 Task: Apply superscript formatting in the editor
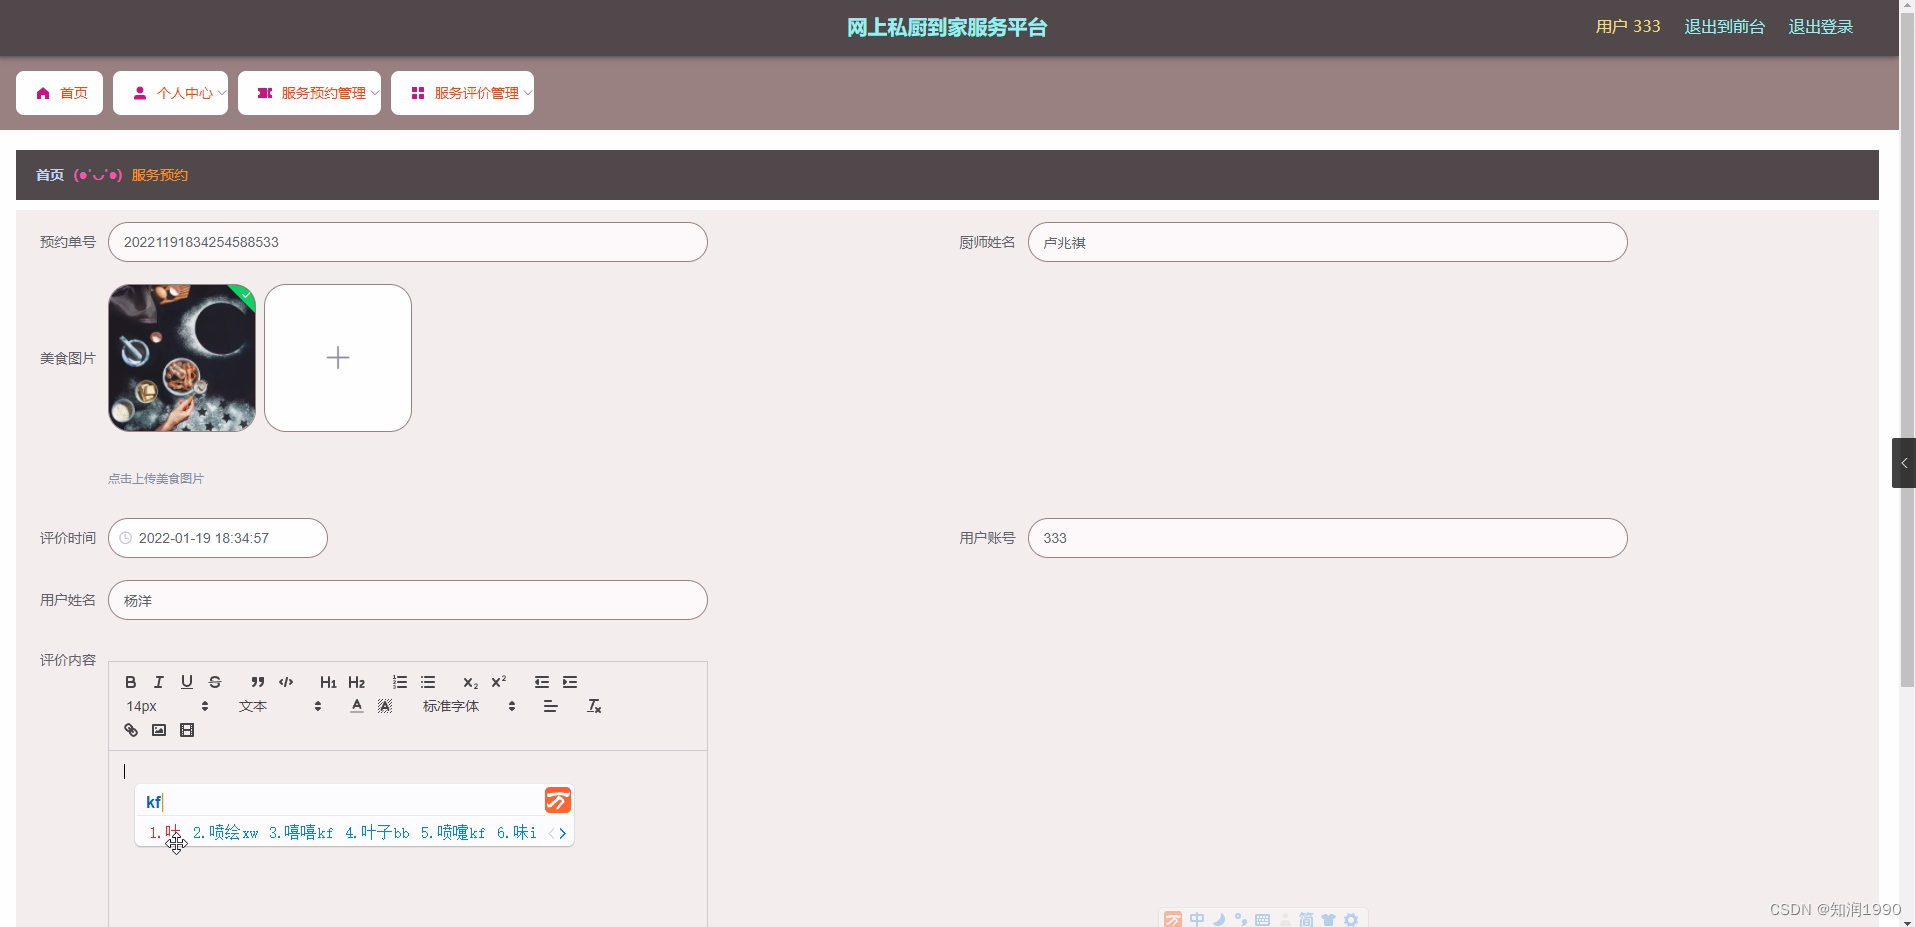click(x=497, y=682)
